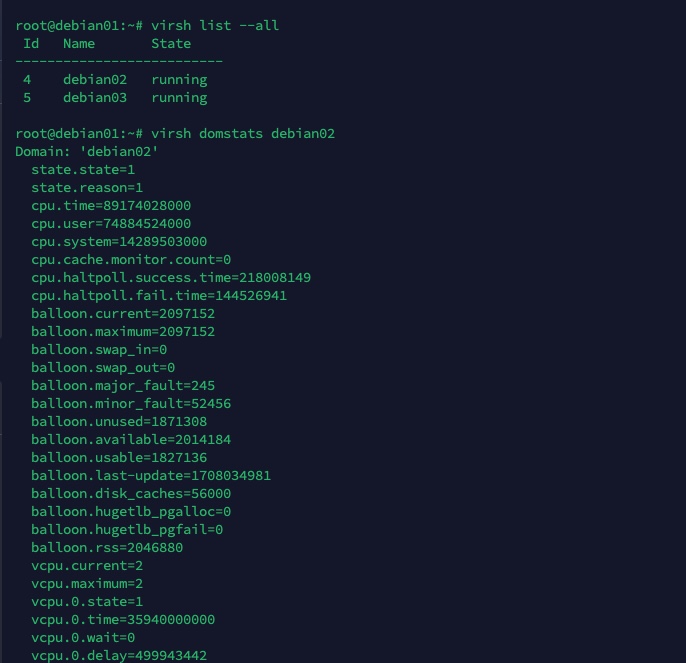686x663 pixels.
Task: Click the vcpu.maximum=2 line
Action: [x=87, y=583]
